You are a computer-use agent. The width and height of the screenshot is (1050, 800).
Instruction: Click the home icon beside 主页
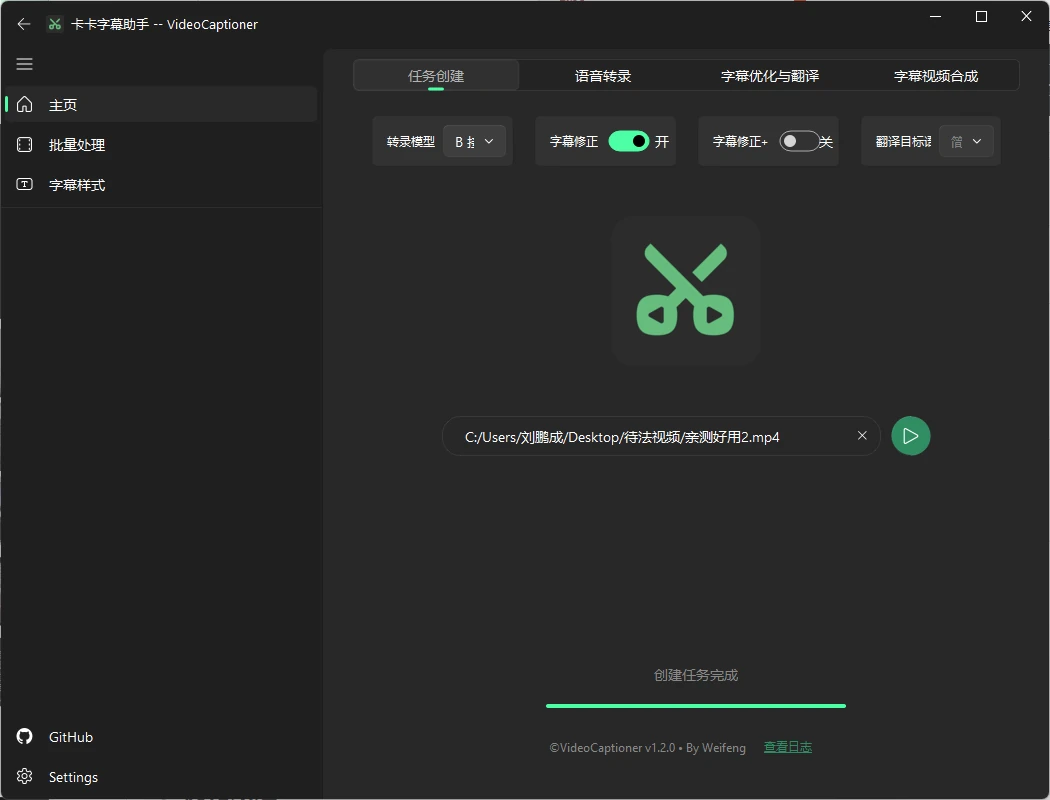(25, 105)
